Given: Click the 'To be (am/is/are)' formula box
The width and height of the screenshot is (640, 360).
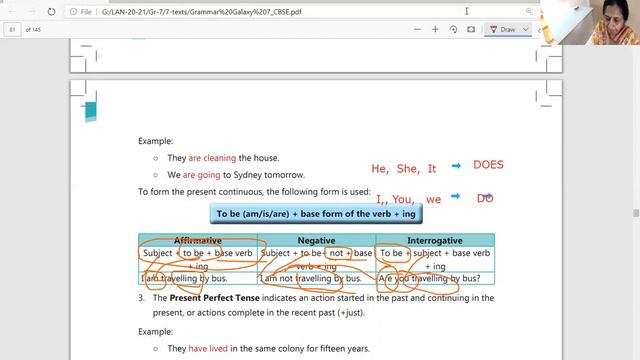Looking at the screenshot, I should click(x=316, y=213).
